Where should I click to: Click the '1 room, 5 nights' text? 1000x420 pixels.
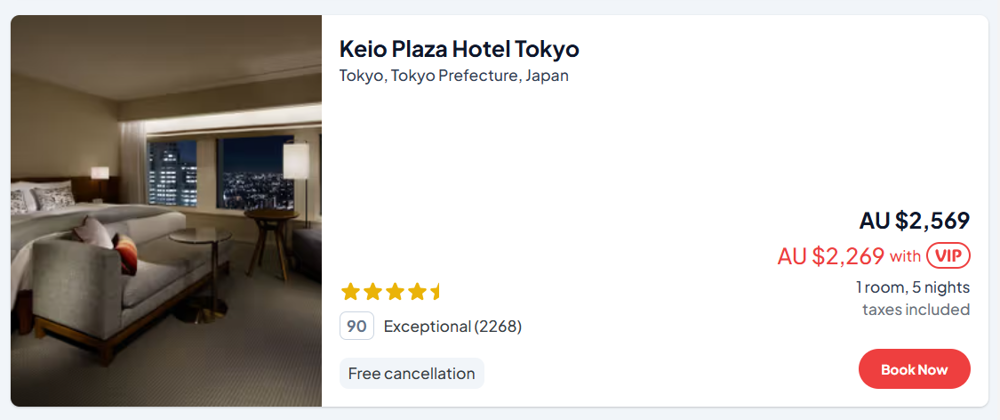[x=912, y=287]
